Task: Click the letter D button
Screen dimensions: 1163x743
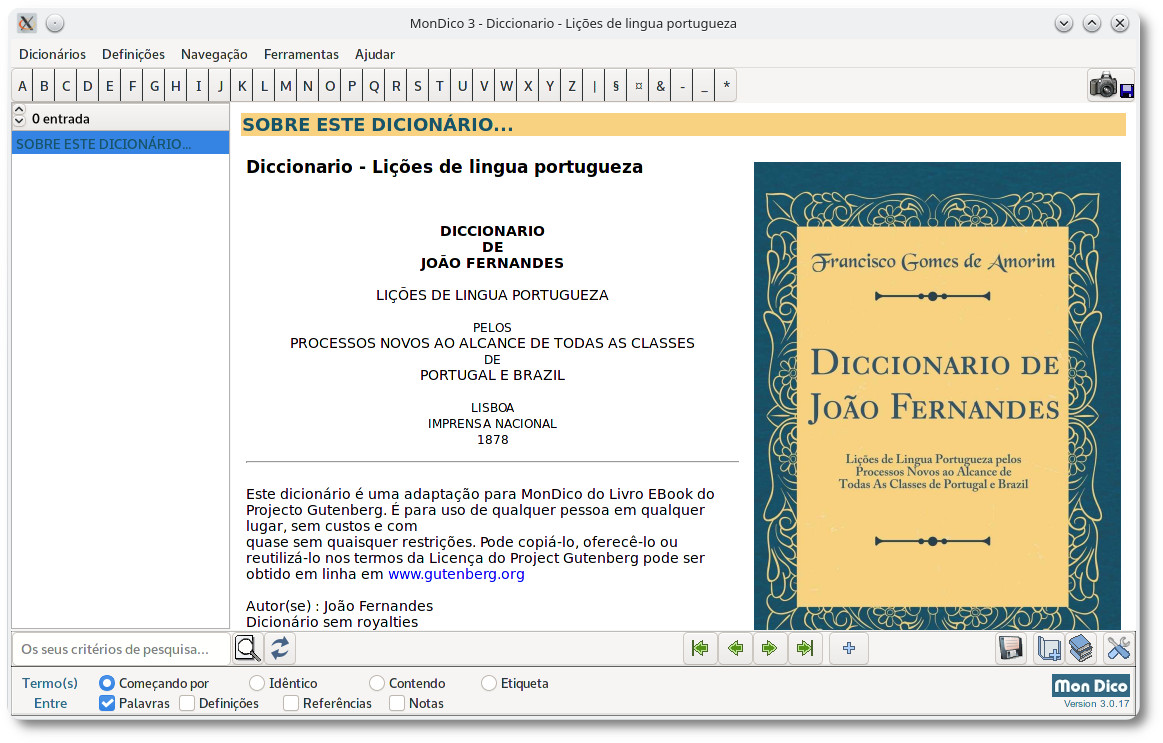Action: tap(88, 85)
